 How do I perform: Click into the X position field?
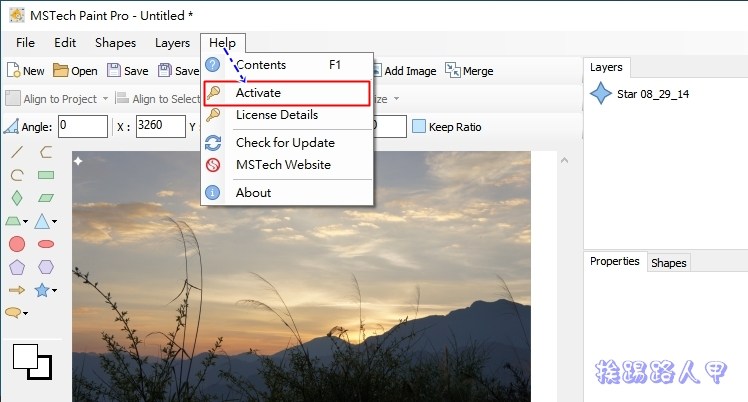[161, 126]
